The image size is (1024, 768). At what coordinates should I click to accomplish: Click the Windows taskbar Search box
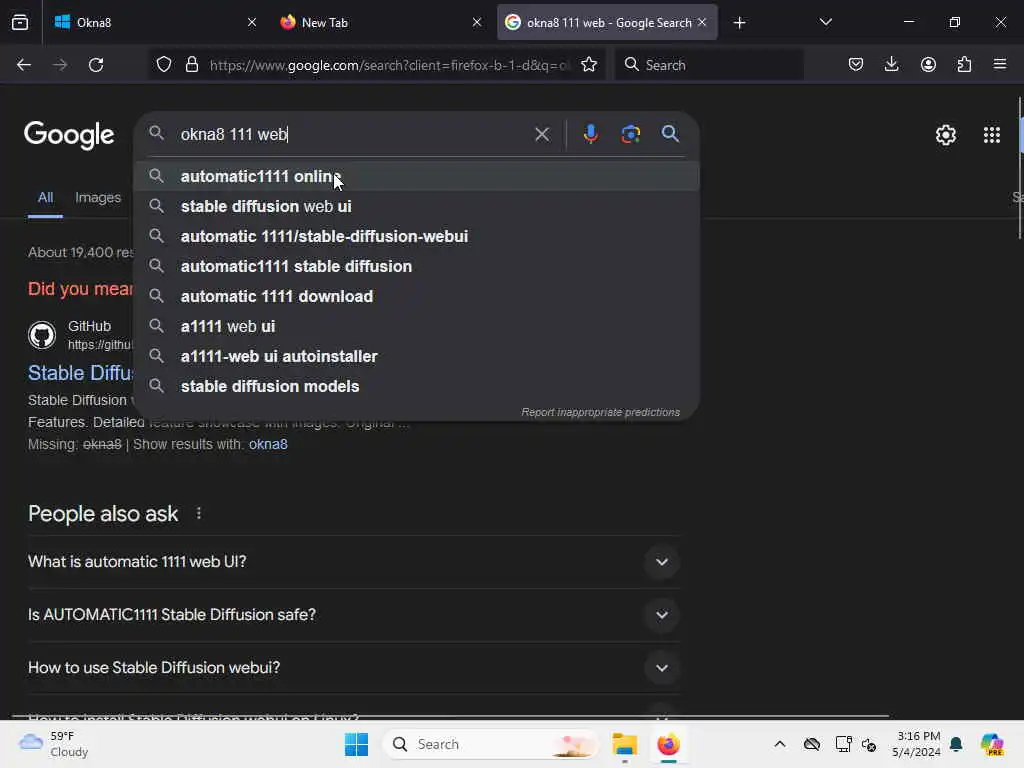click(x=490, y=744)
